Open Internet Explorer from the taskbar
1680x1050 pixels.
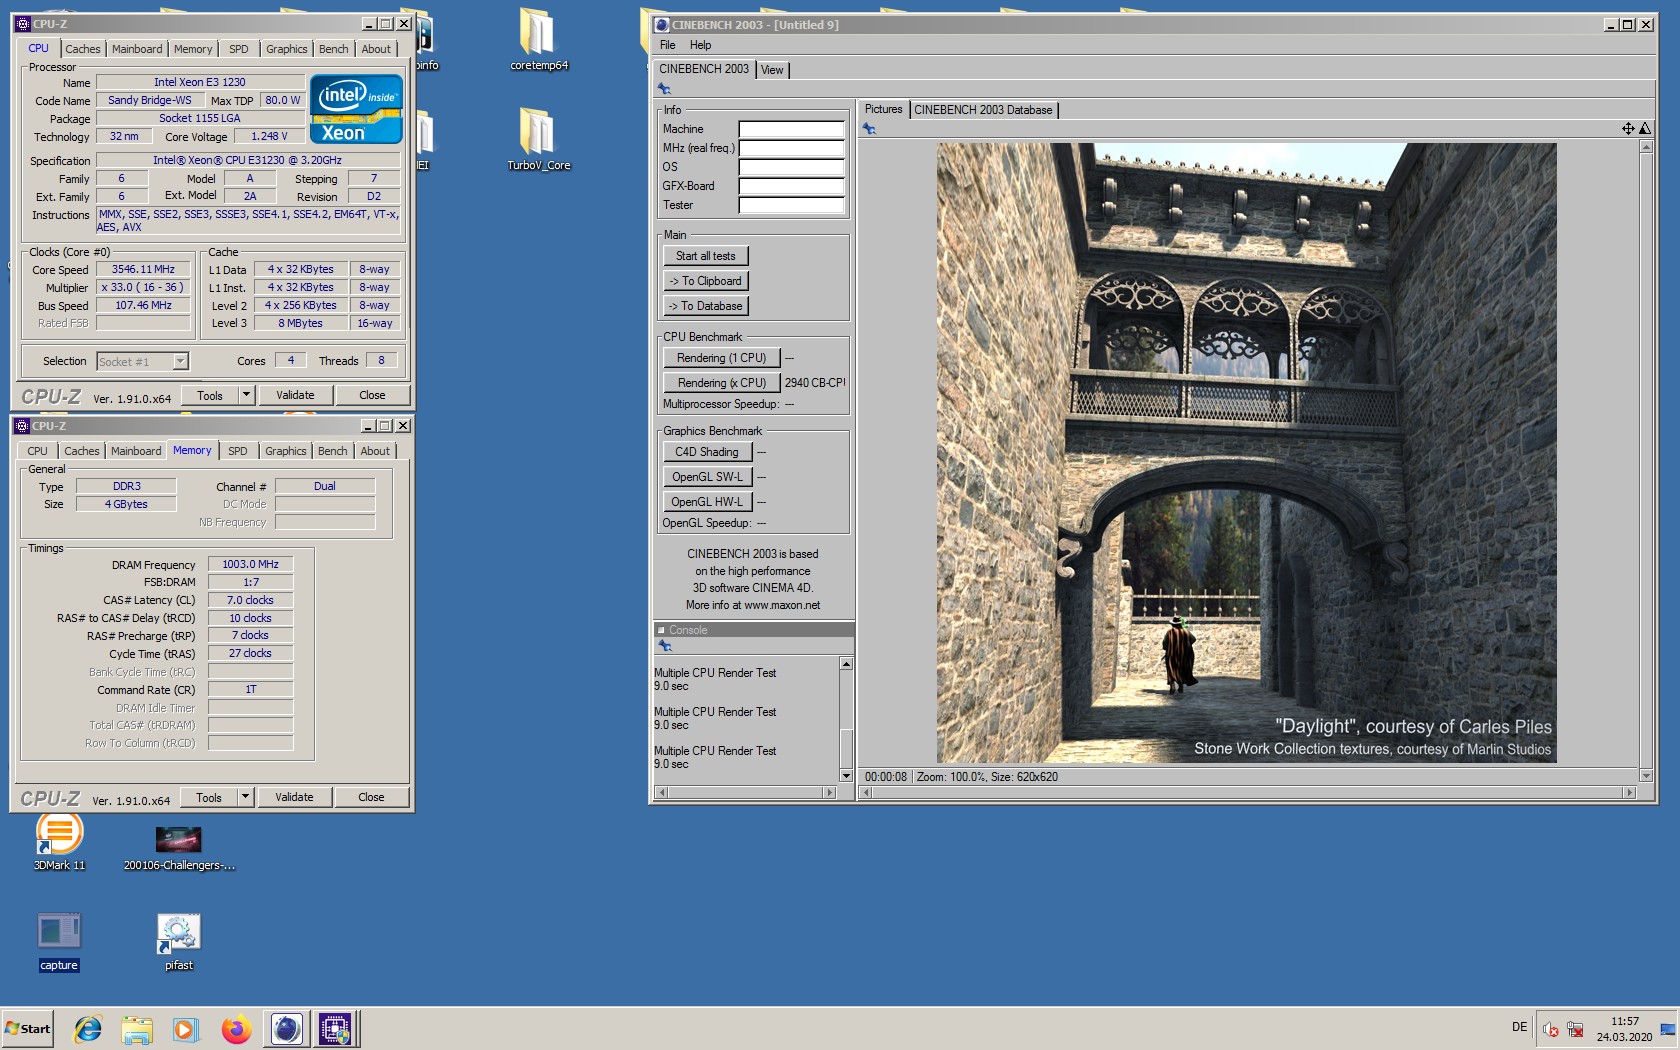click(88, 1028)
